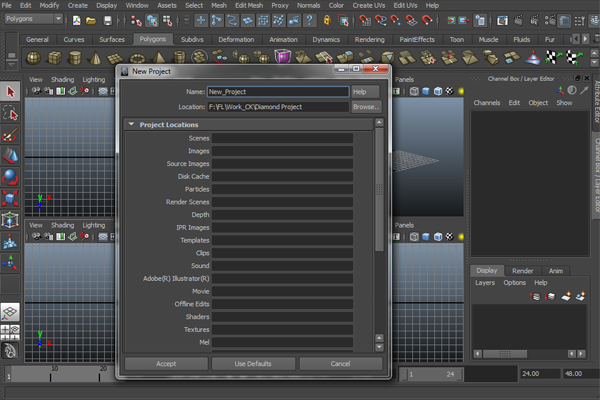Switch to Anim layer tab
This screenshot has height=400, width=600.
pos(556,271)
